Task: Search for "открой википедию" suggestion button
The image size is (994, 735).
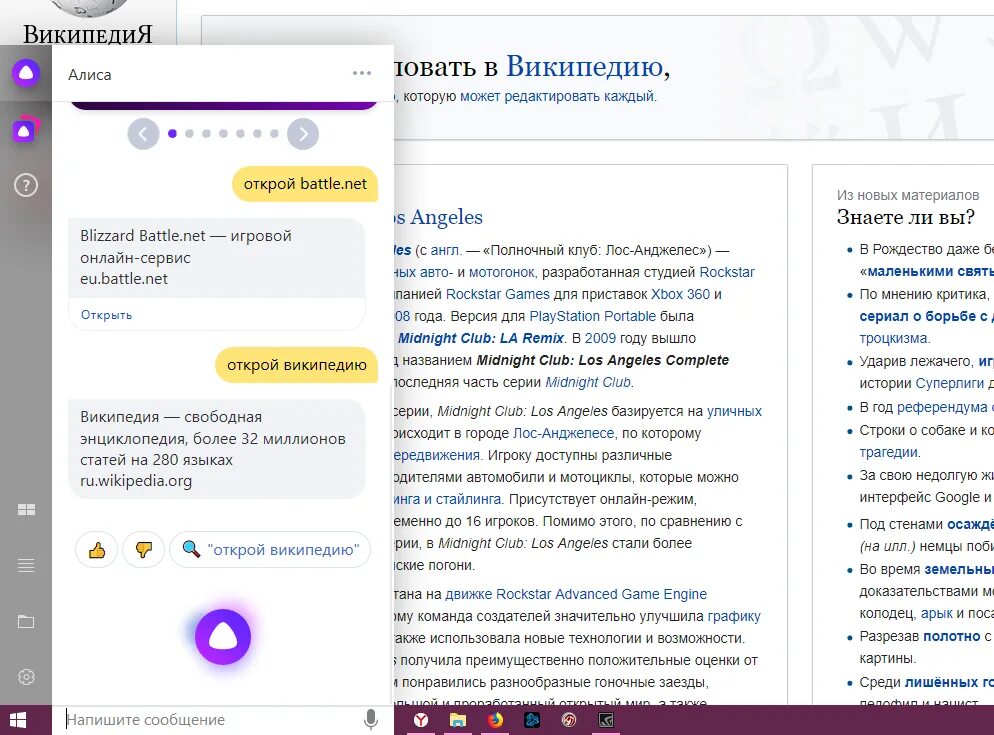Action: [271, 550]
